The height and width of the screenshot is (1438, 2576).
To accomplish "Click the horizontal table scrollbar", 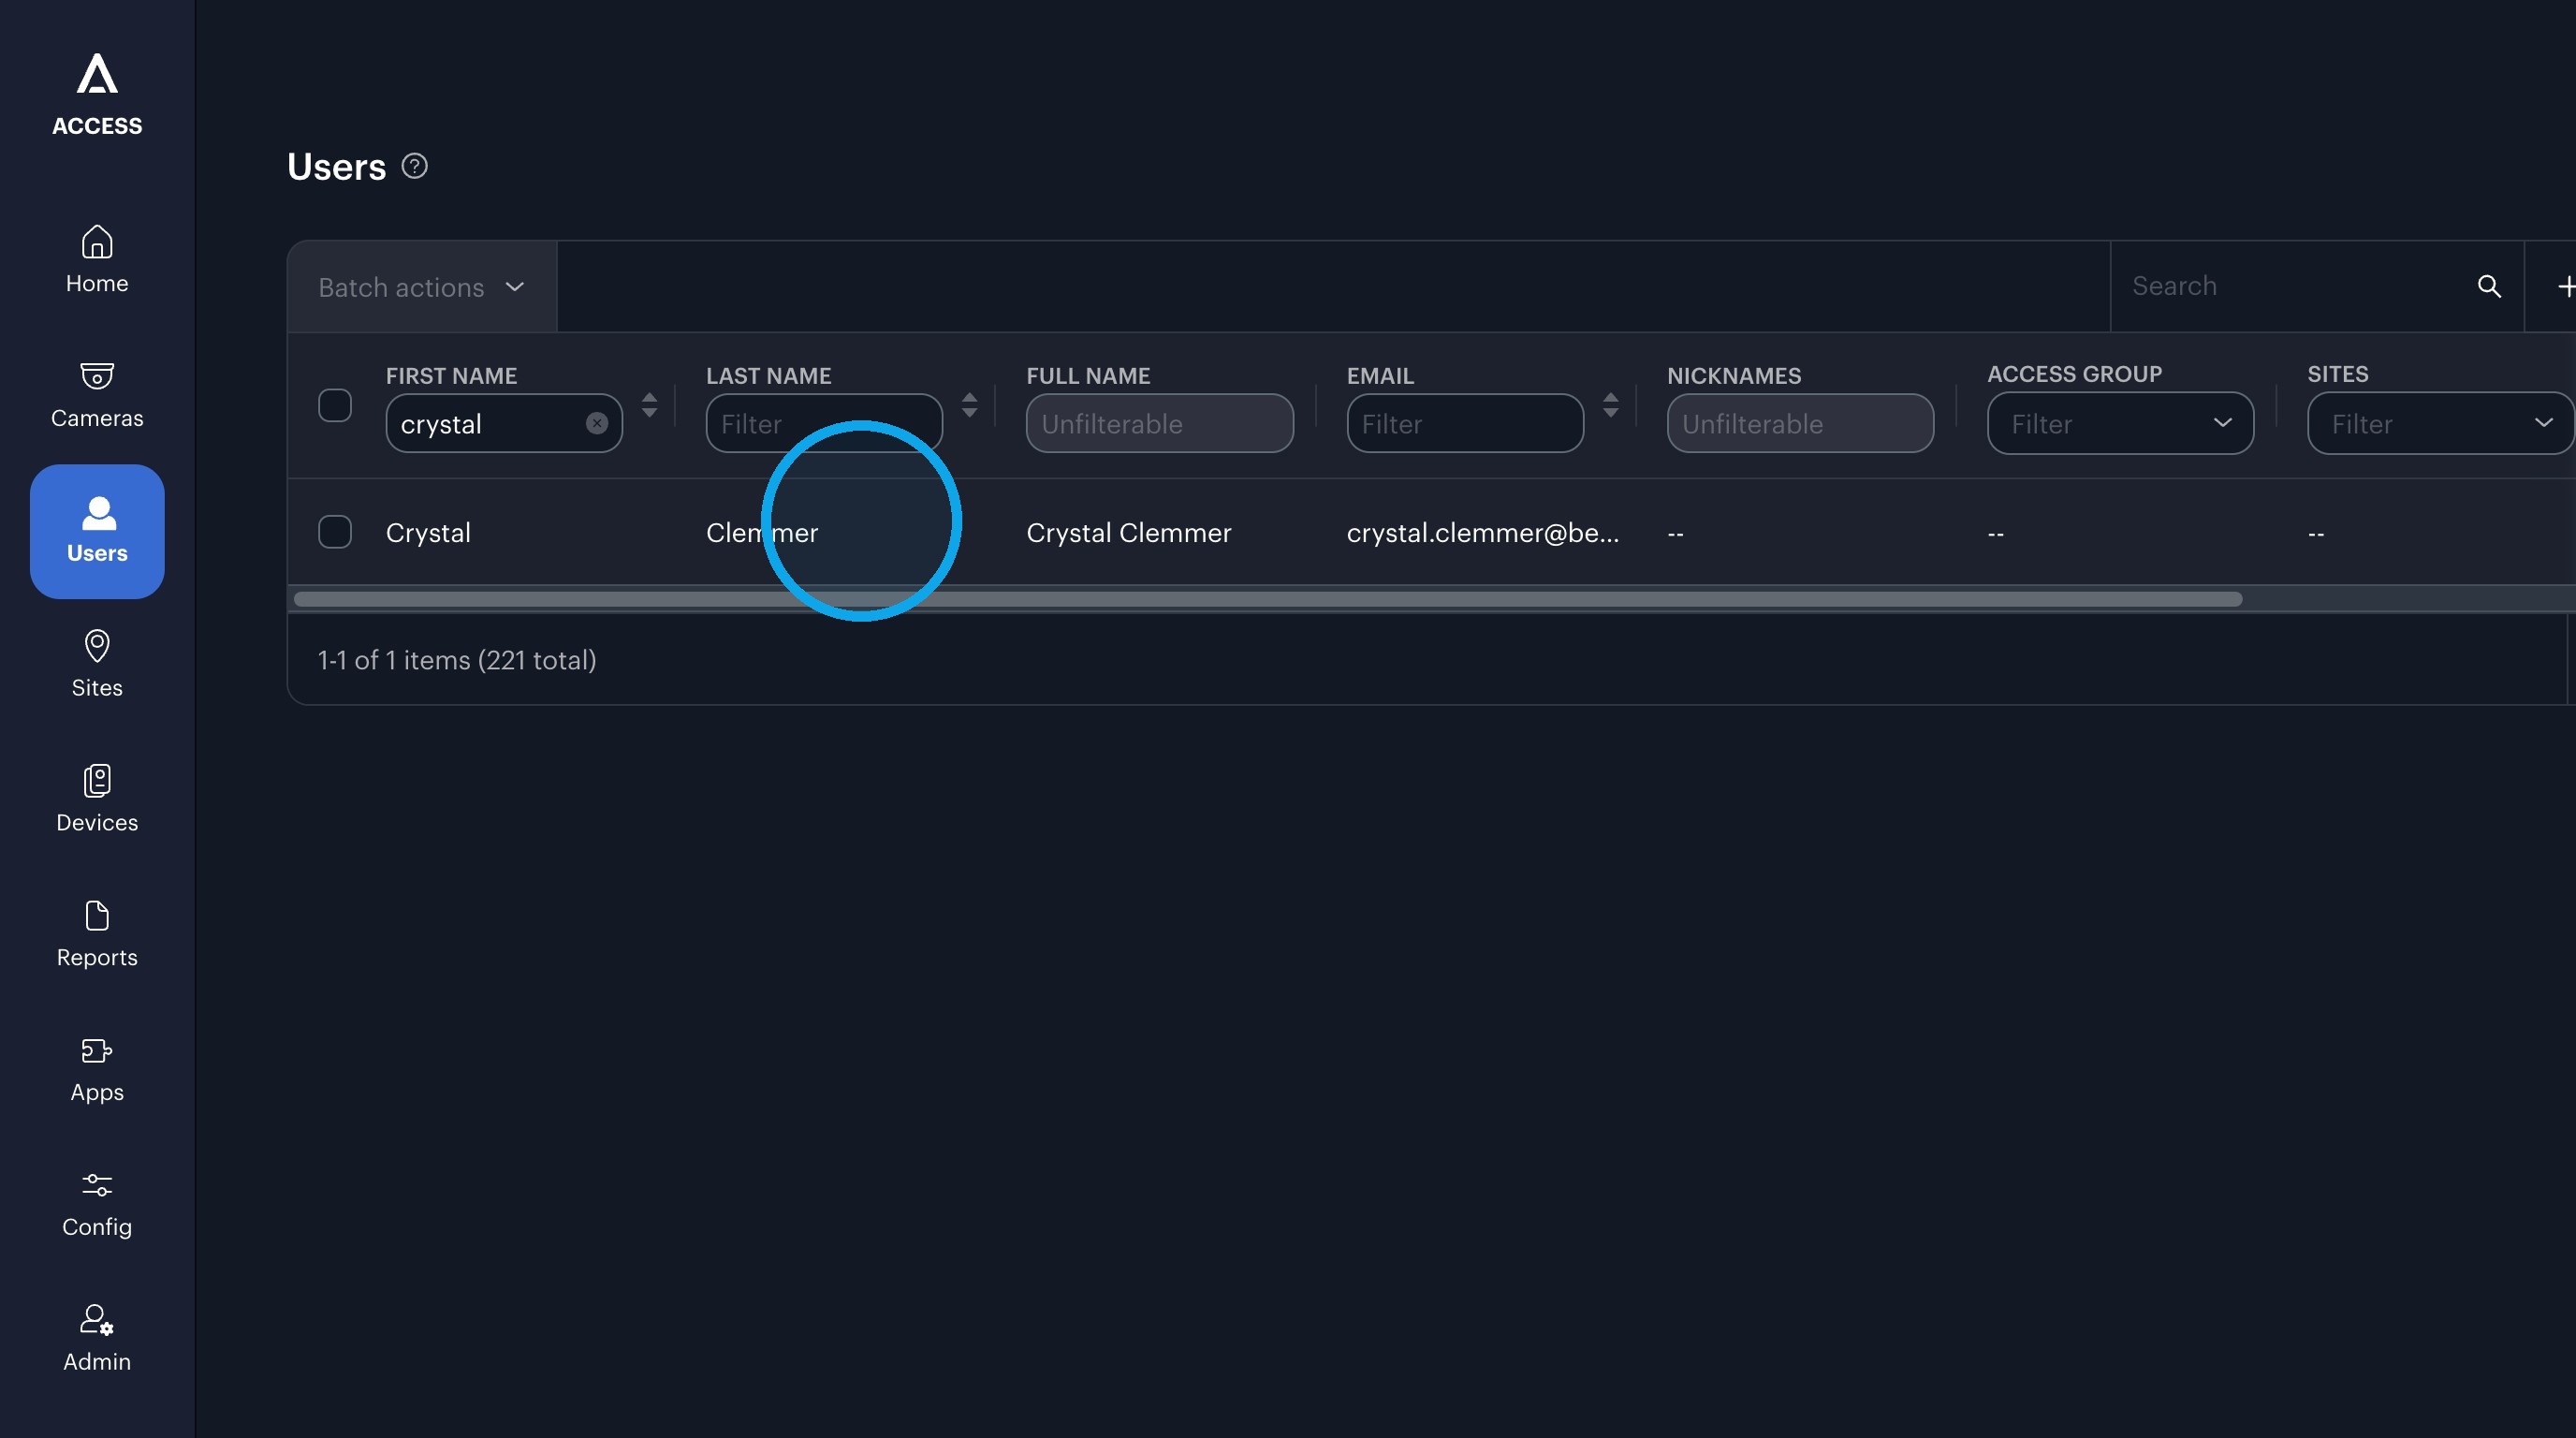I will point(1267,599).
